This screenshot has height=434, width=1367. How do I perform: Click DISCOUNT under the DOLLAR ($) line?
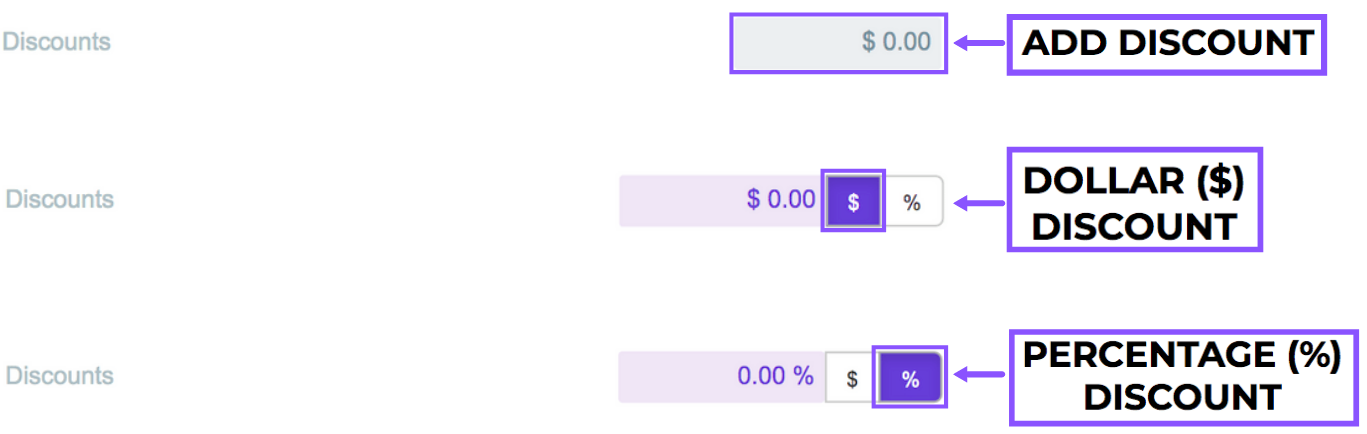click(x=1135, y=226)
